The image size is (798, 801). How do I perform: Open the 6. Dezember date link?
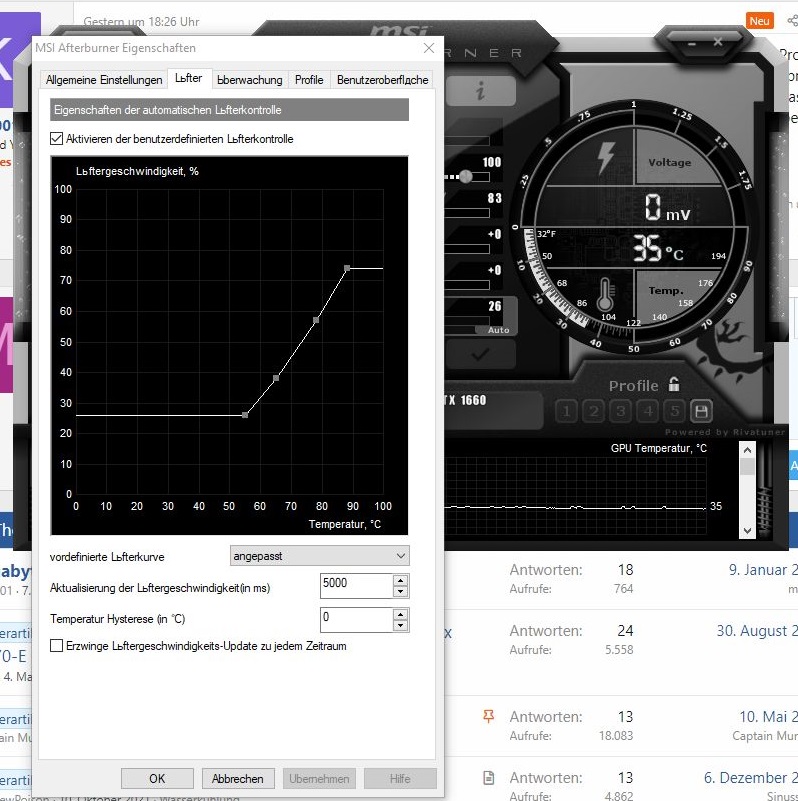coord(750,778)
